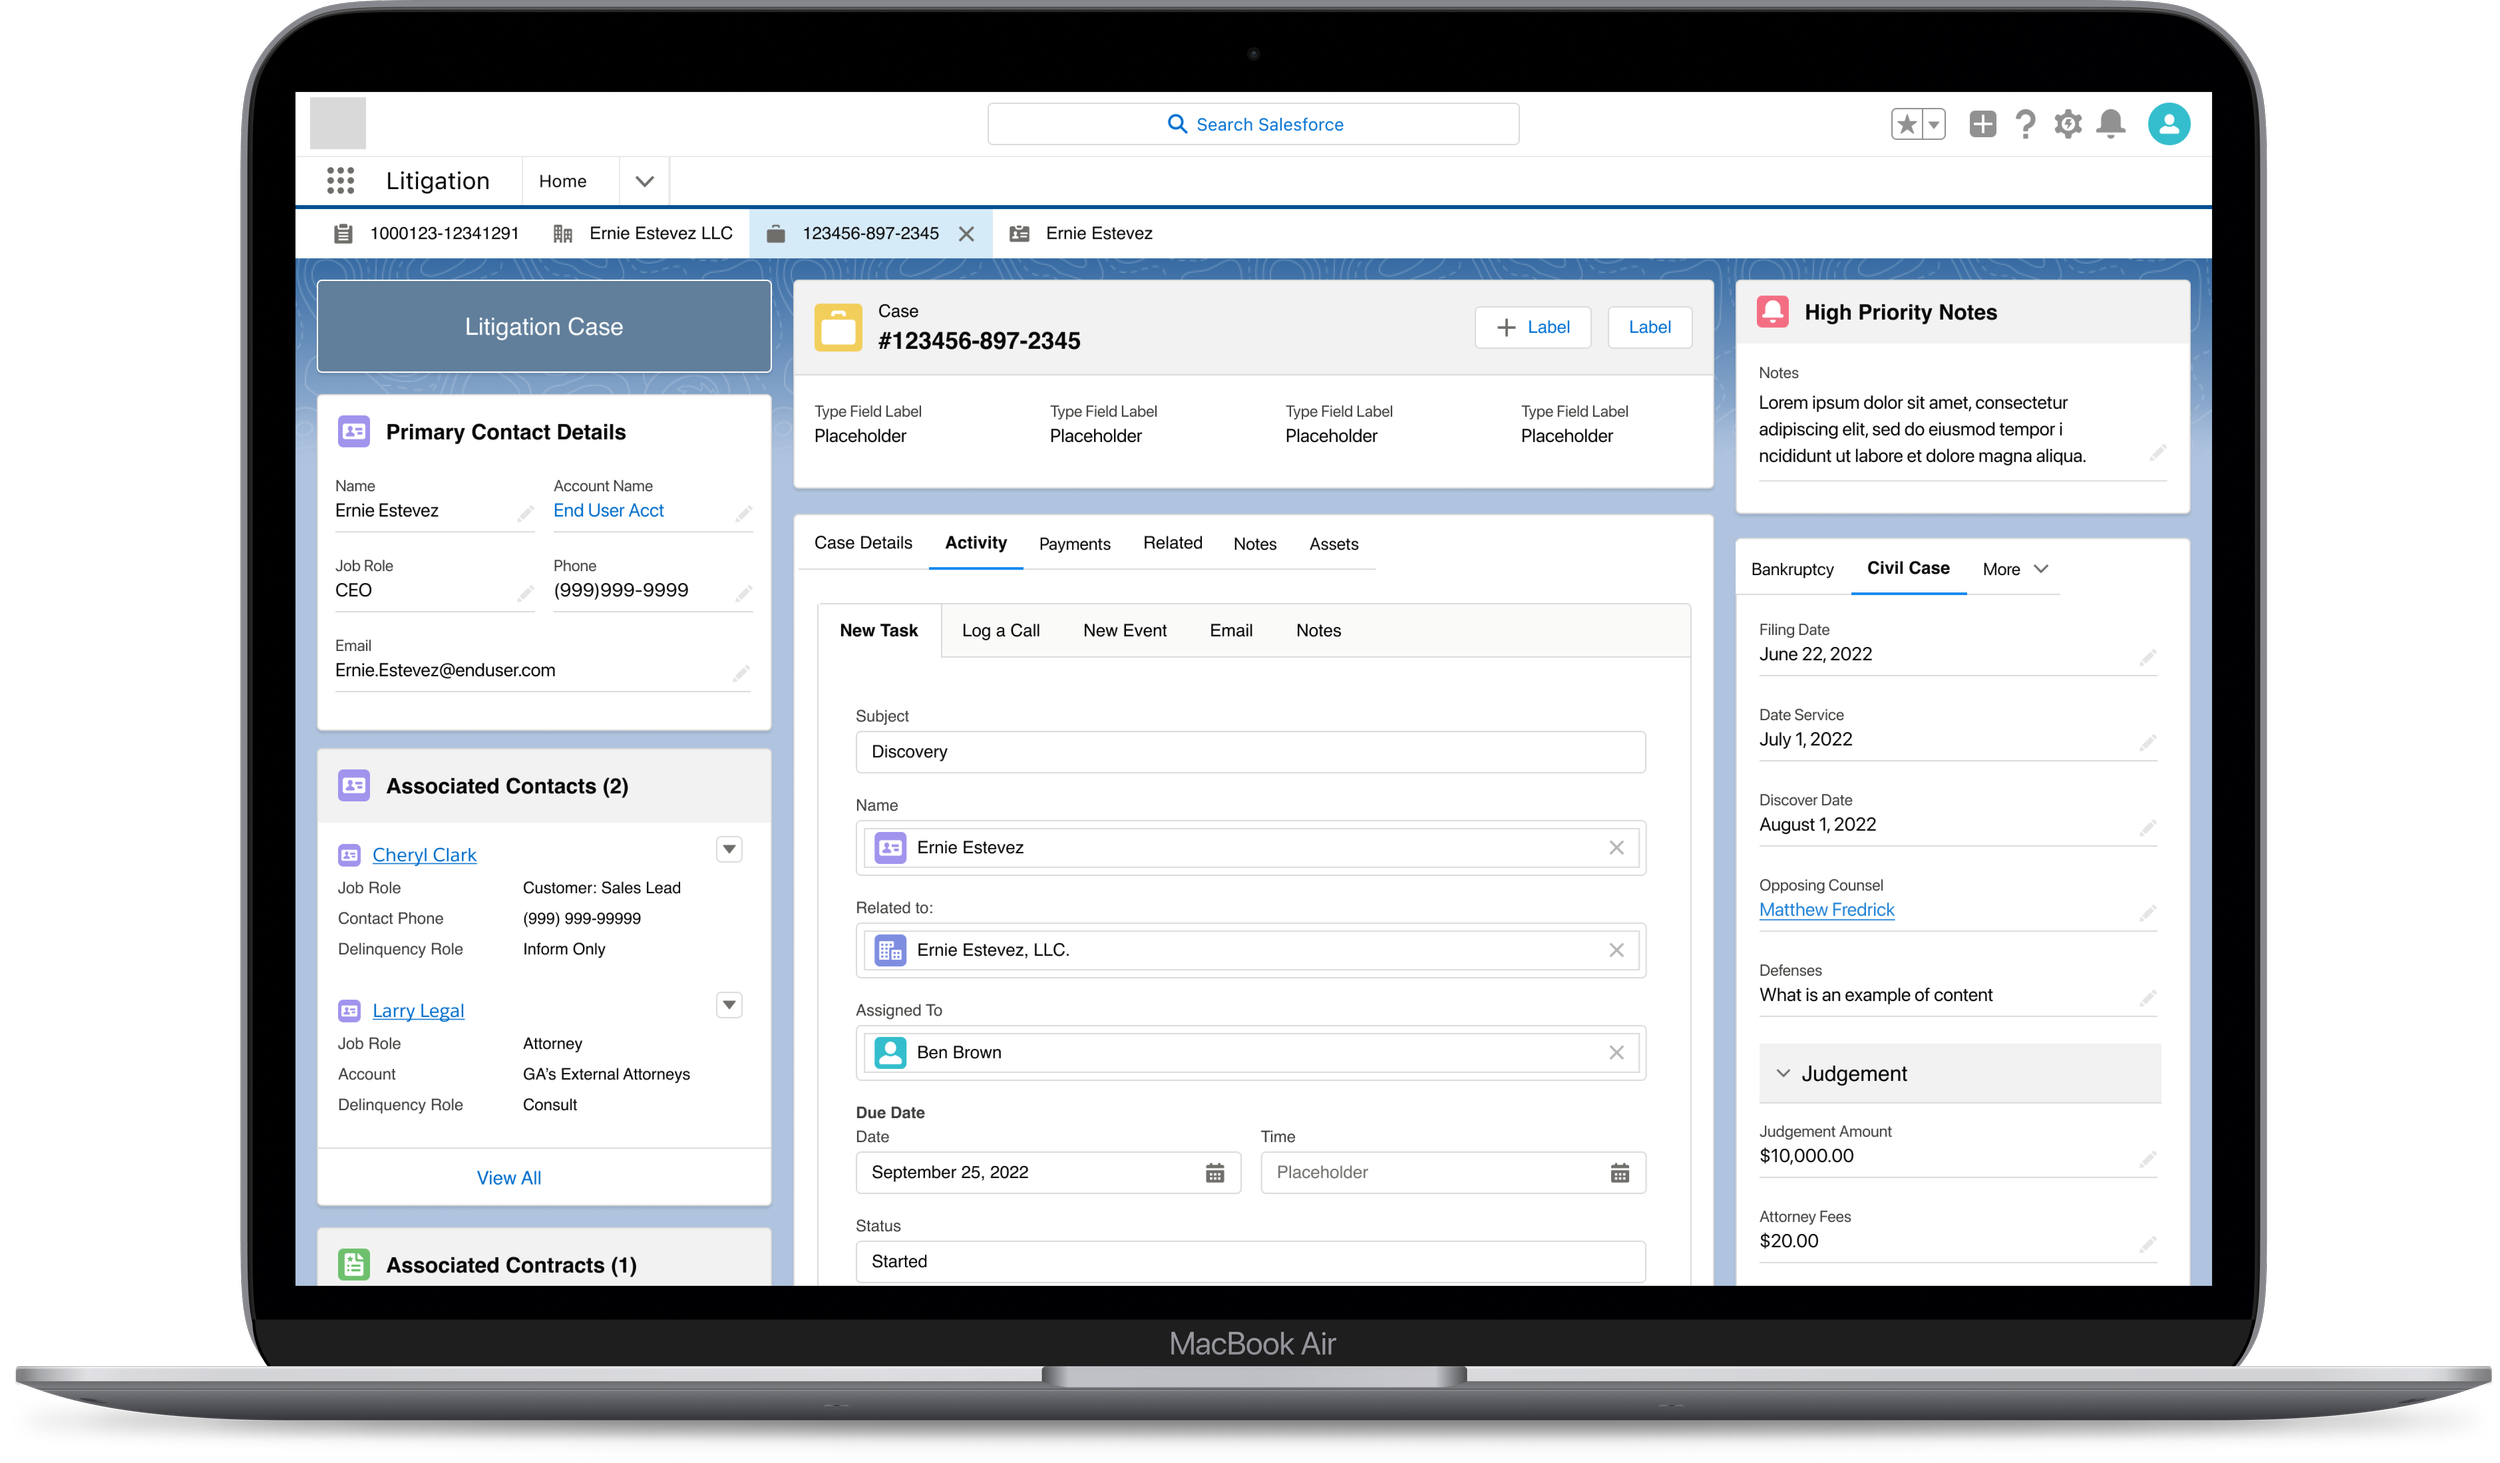Collapse the Judgement section
The width and height of the screenshot is (2500, 1463).
pyautogui.click(x=1783, y=1073)
